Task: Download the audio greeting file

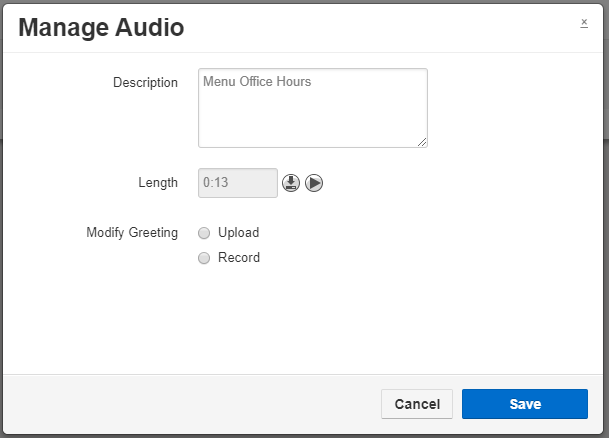Action: [291, 183]
